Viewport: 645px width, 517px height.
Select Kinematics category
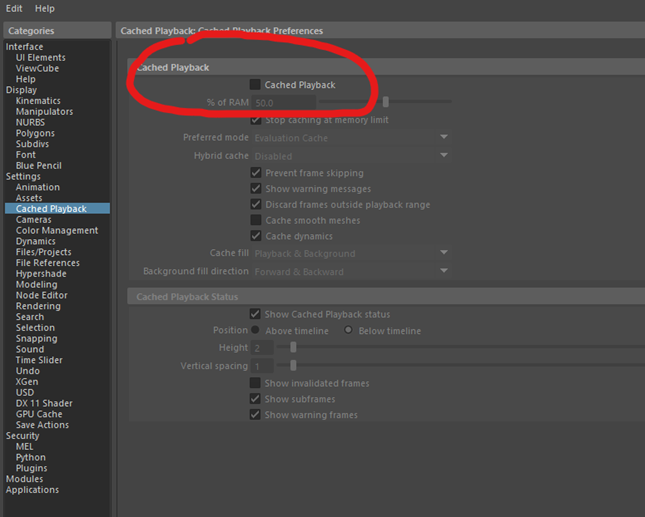[38, 101]
